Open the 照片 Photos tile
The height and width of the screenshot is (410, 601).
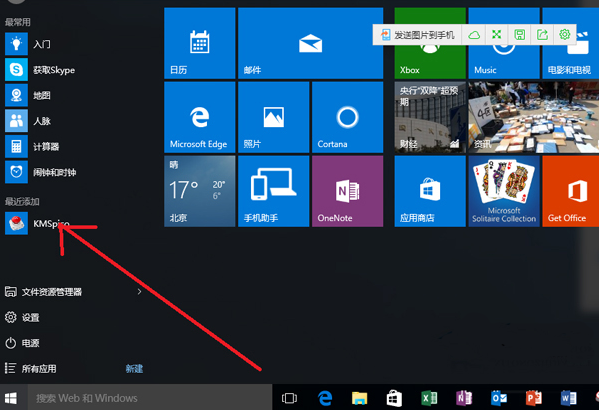click(274, 117)
